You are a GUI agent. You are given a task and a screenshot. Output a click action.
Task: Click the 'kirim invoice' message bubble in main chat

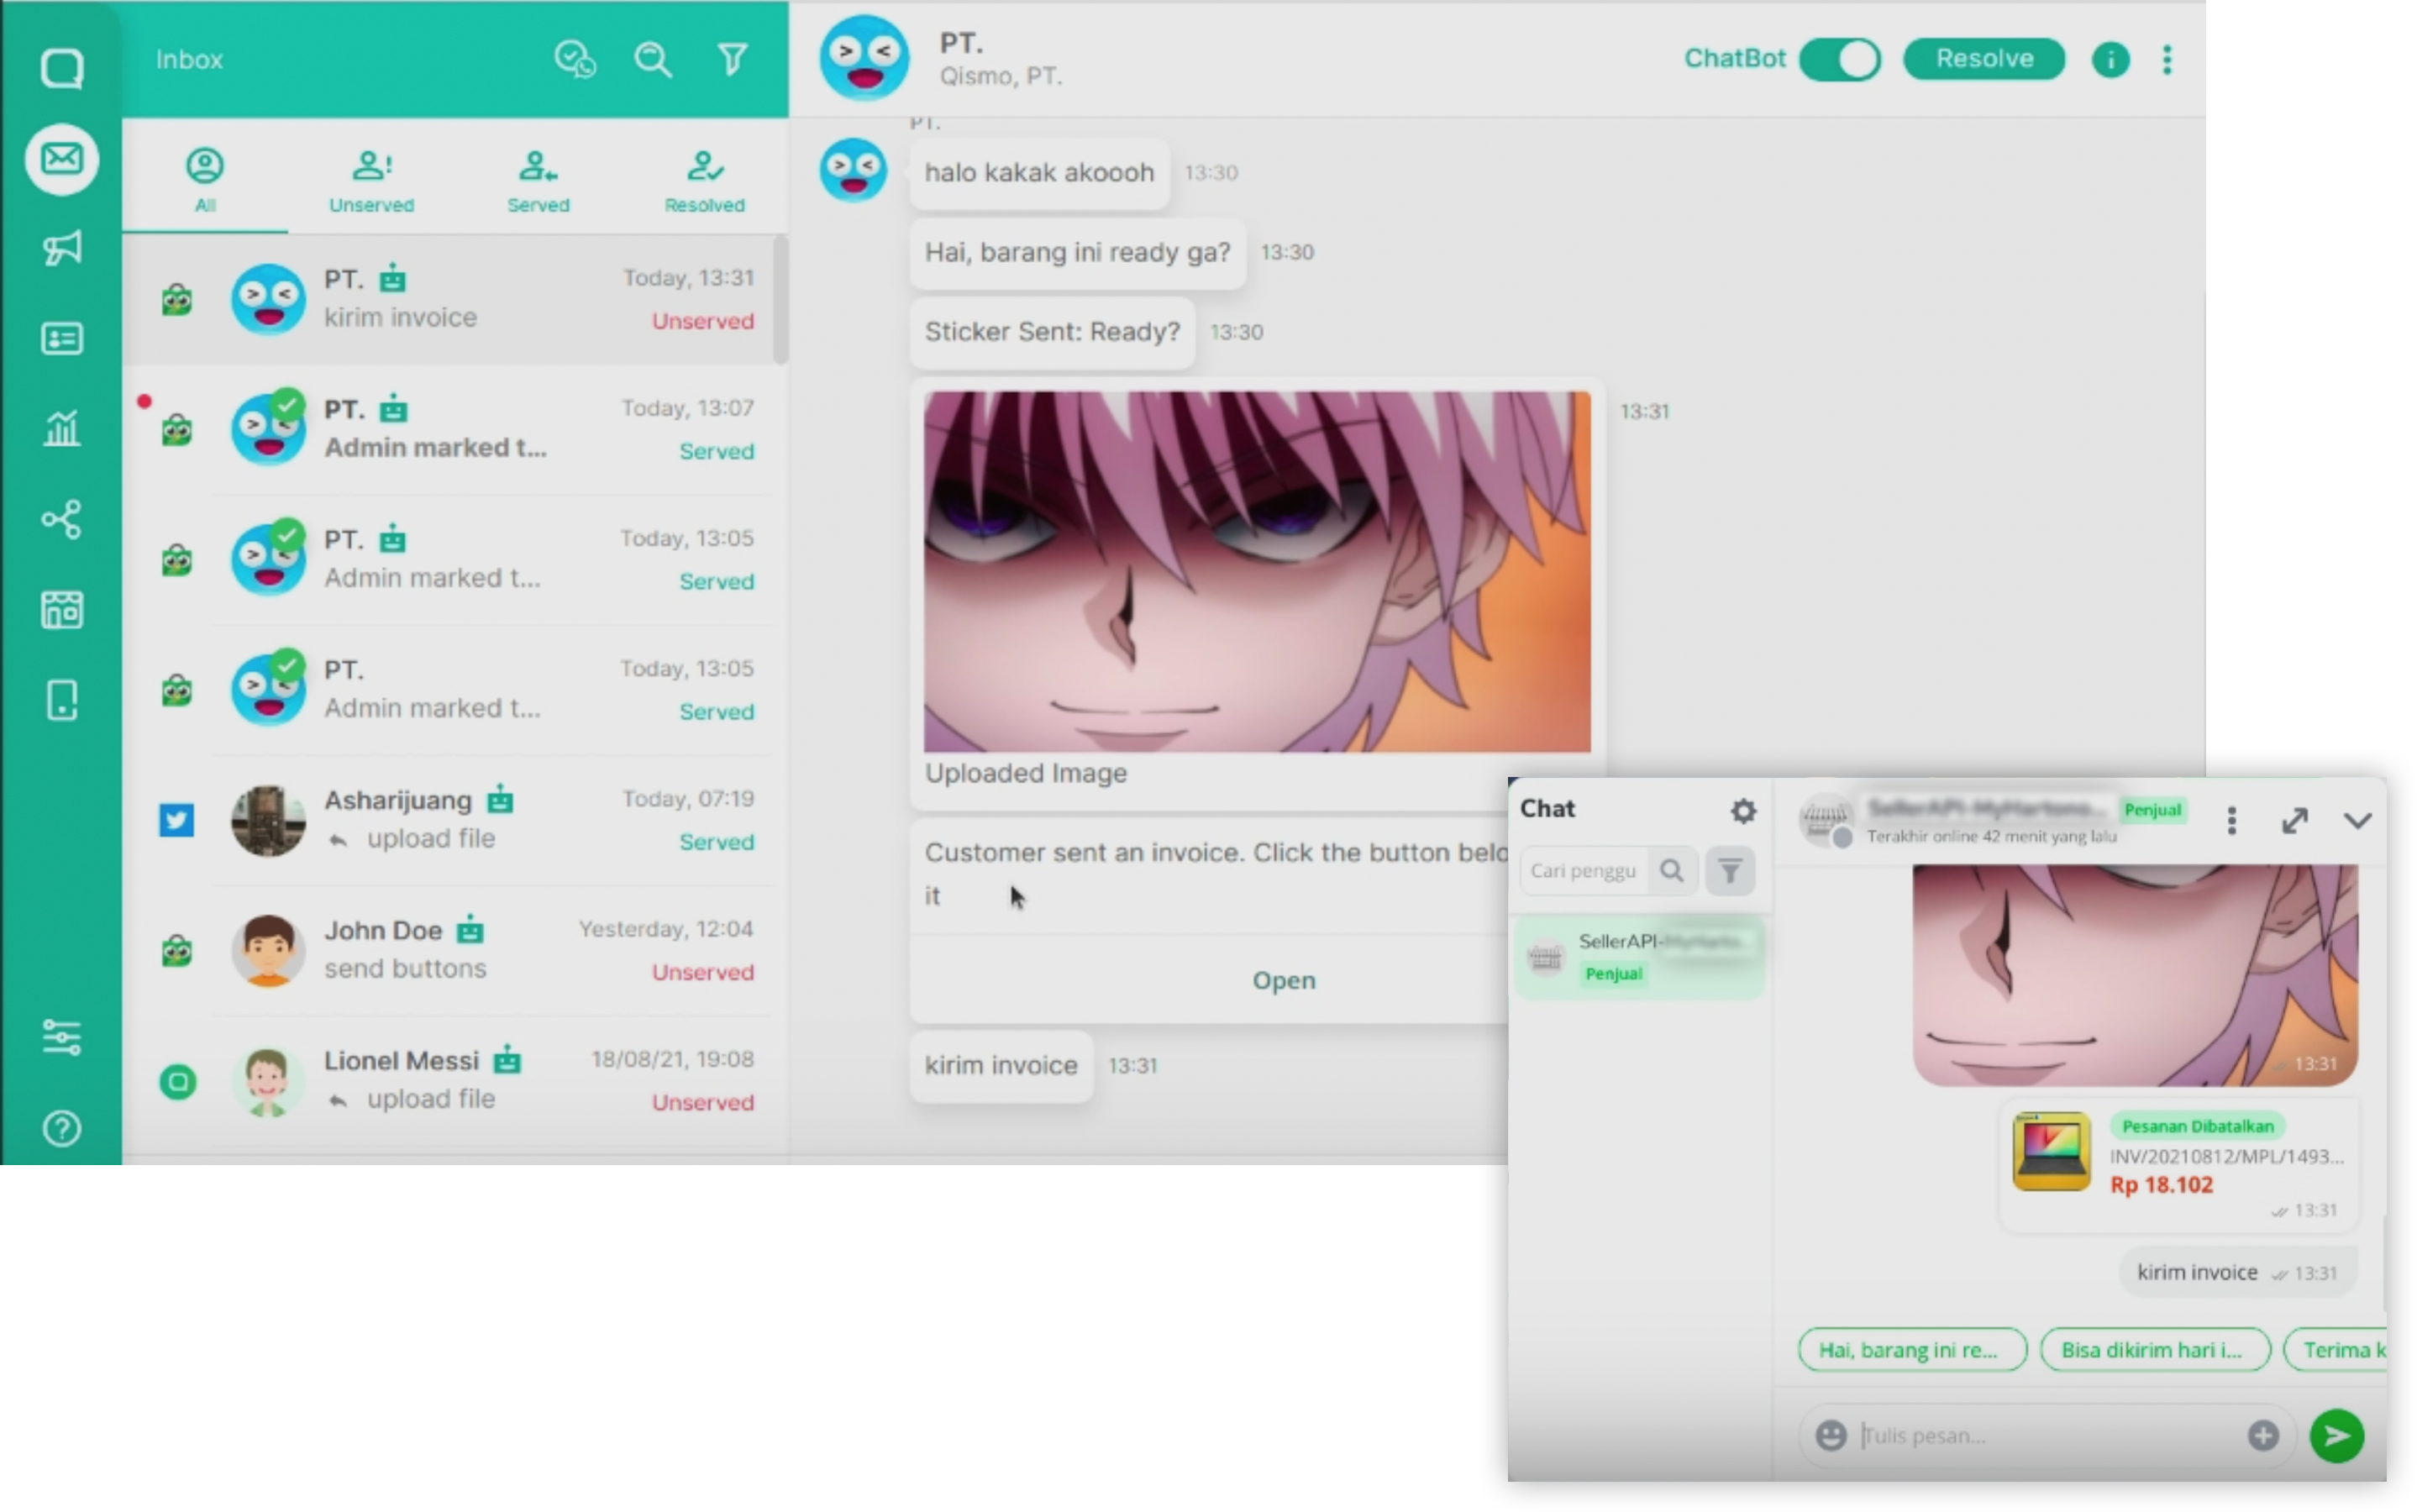(x=1001, y=1065)
